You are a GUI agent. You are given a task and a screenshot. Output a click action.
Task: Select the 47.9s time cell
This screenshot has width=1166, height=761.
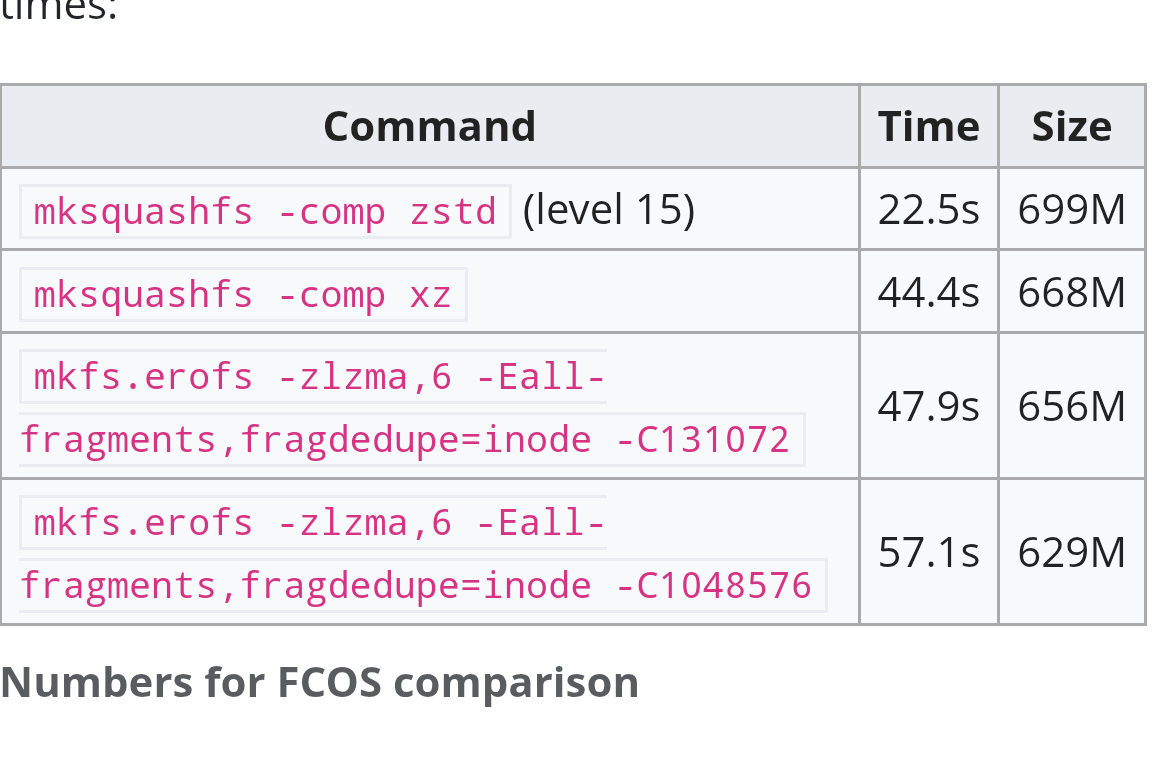[x=928, y=406]
